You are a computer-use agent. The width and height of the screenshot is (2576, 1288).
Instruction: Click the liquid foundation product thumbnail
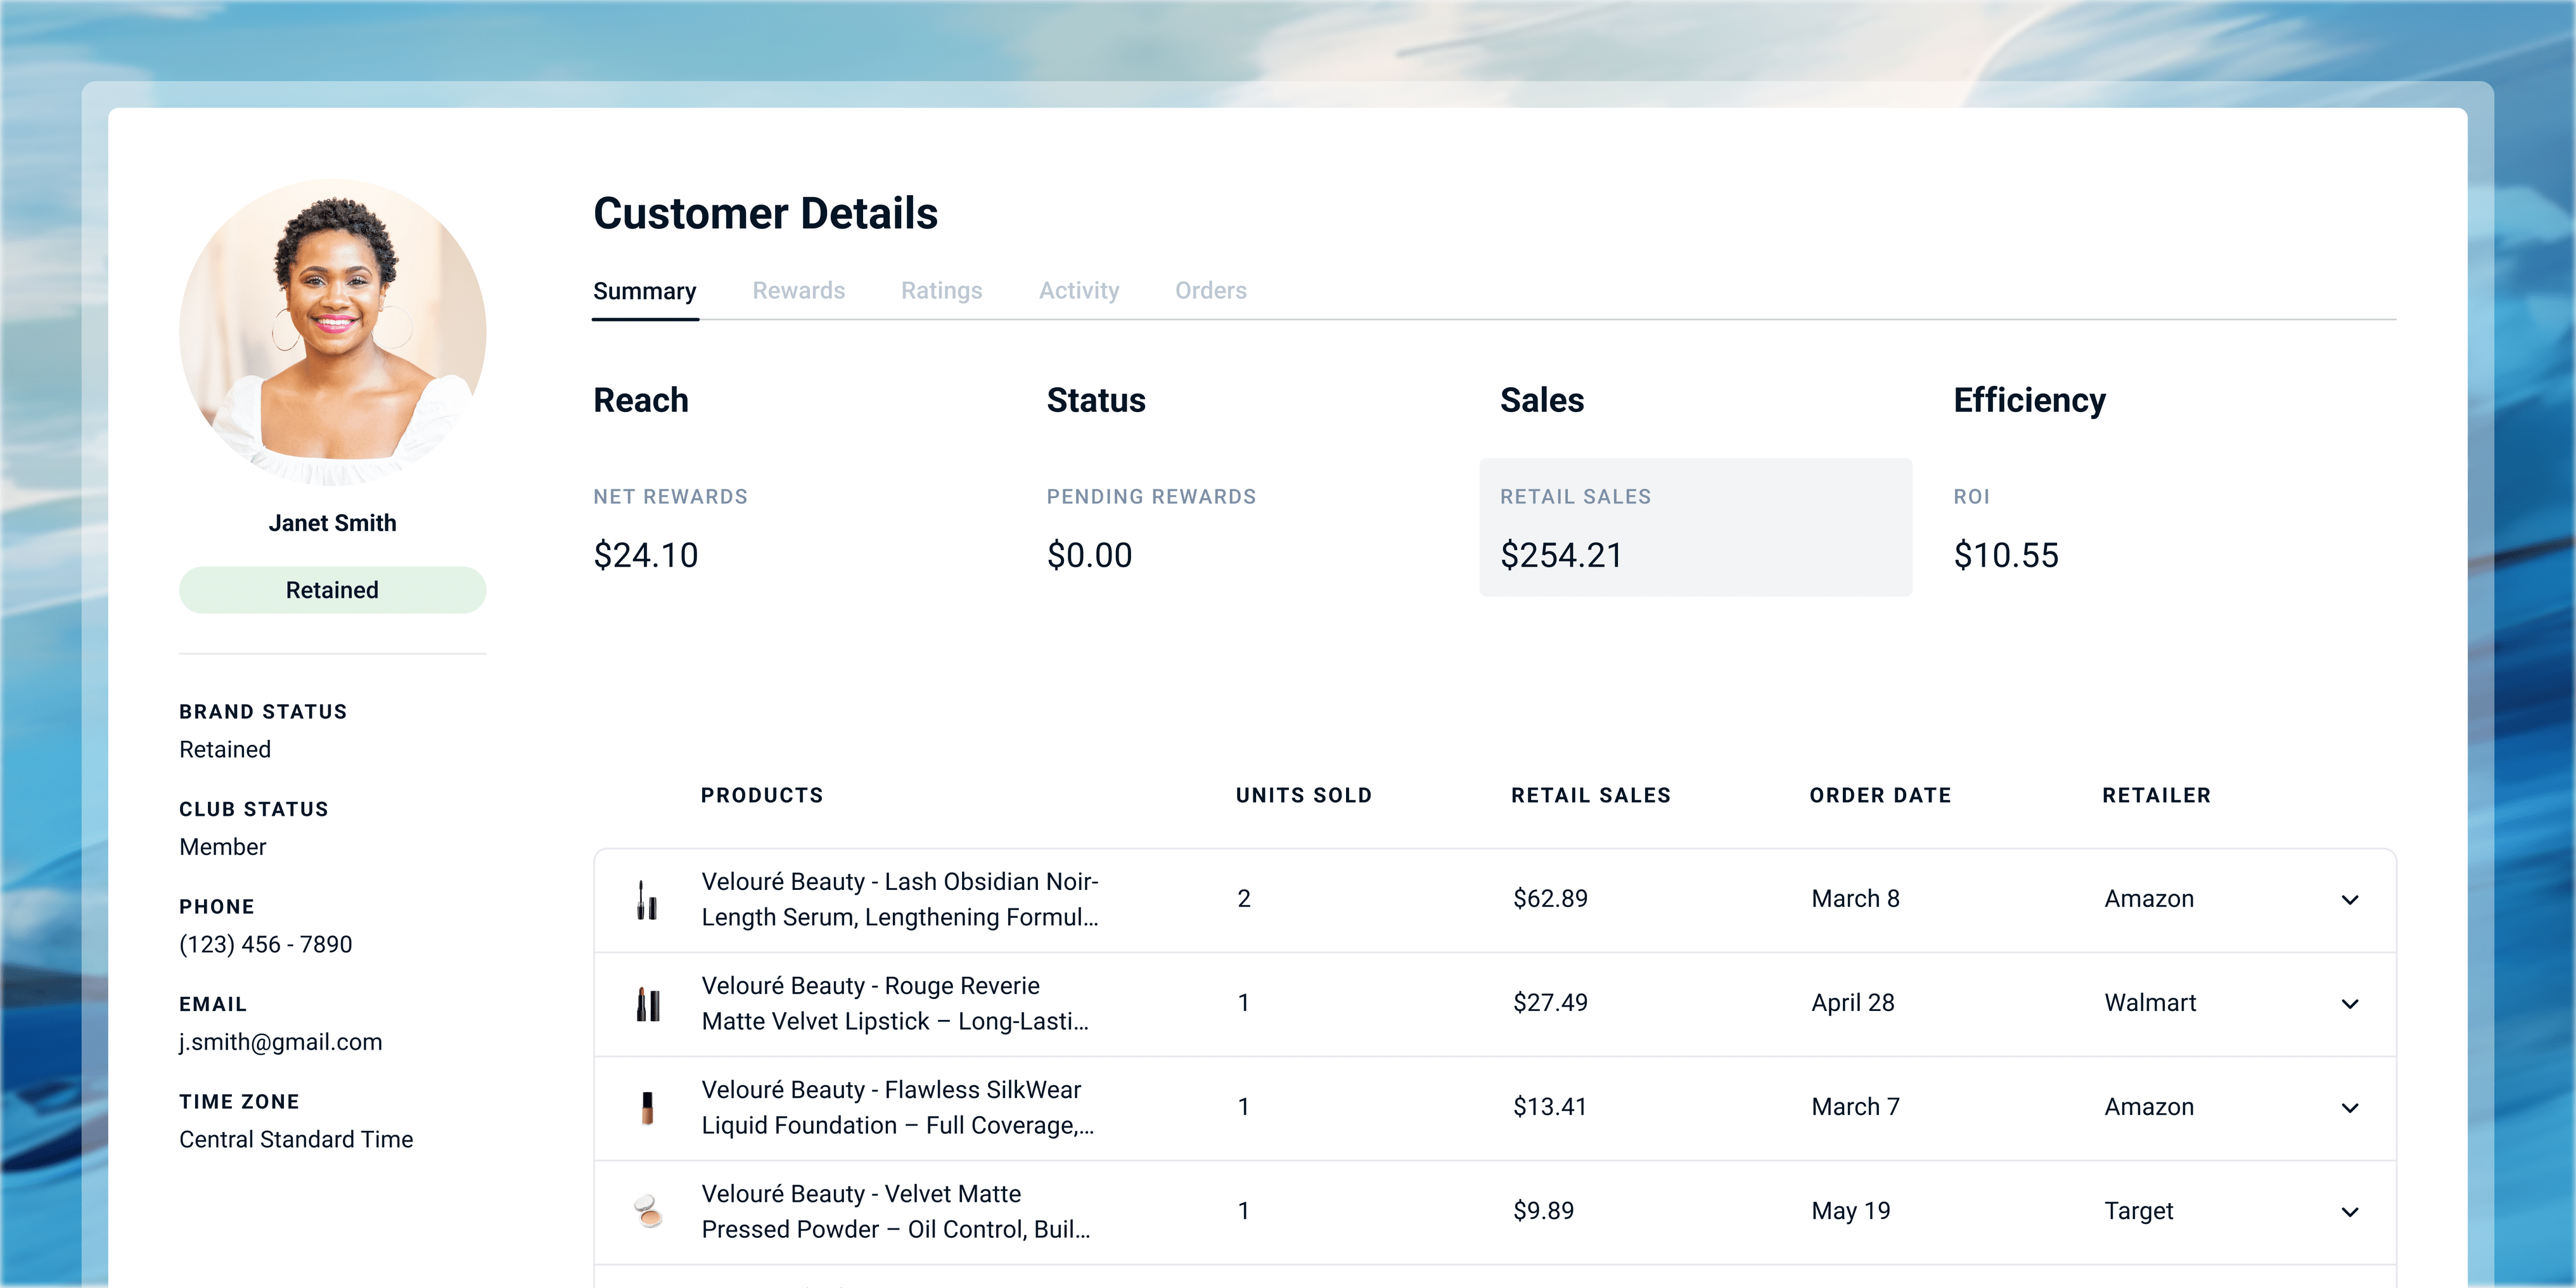point(647,1108)
